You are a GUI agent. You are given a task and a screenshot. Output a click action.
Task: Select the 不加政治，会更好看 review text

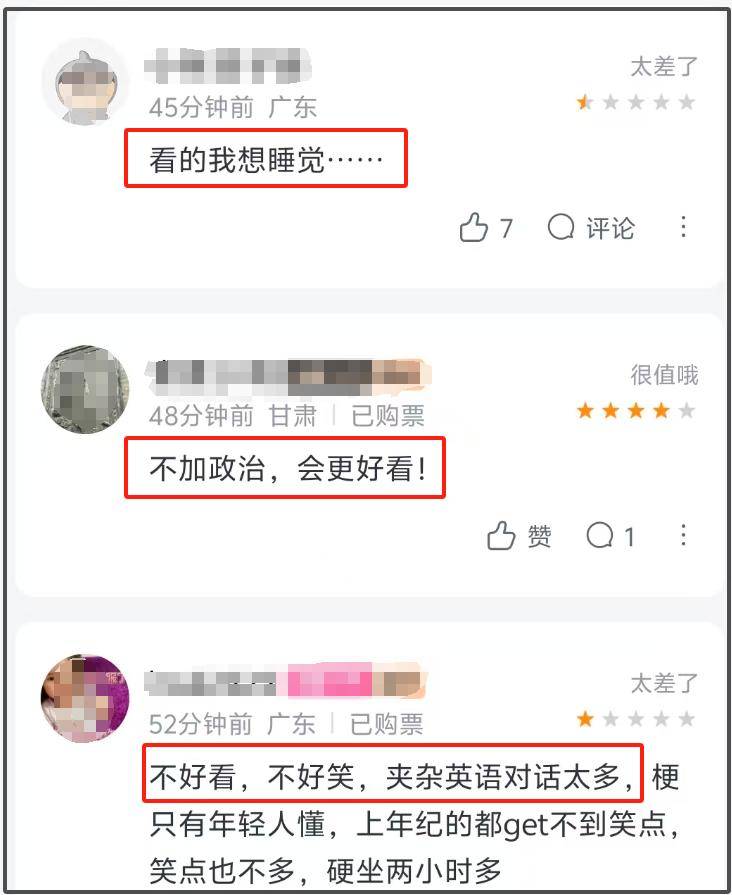[287, 468]
